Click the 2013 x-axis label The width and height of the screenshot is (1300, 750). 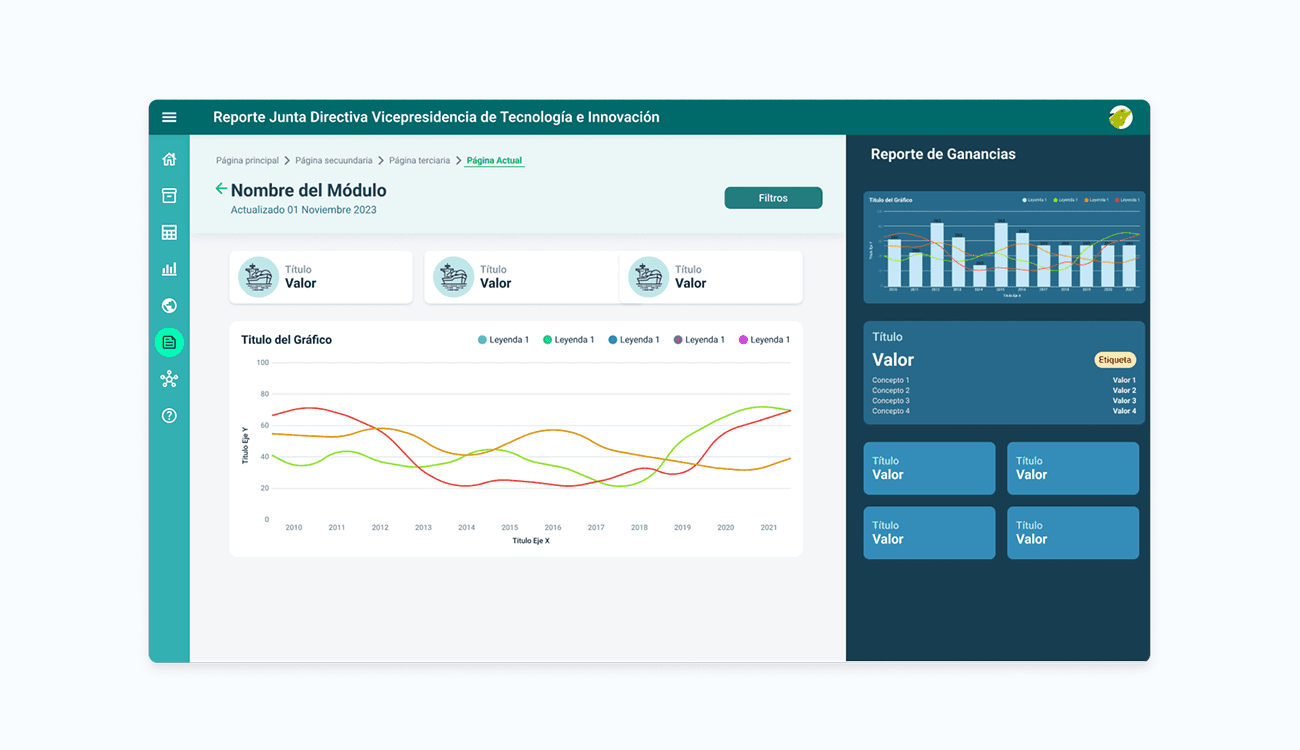point(423,527)
